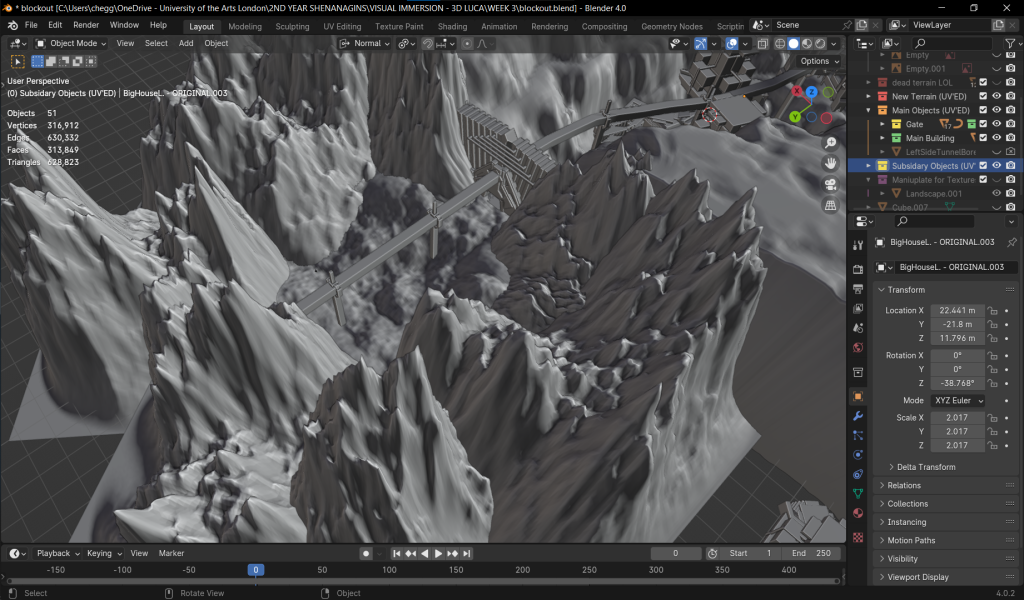The width and height of the screenshot is (1024, 600).
Task: Hide Gate collection in viewport
Action: pyautogui.click(x=997, y=123)
